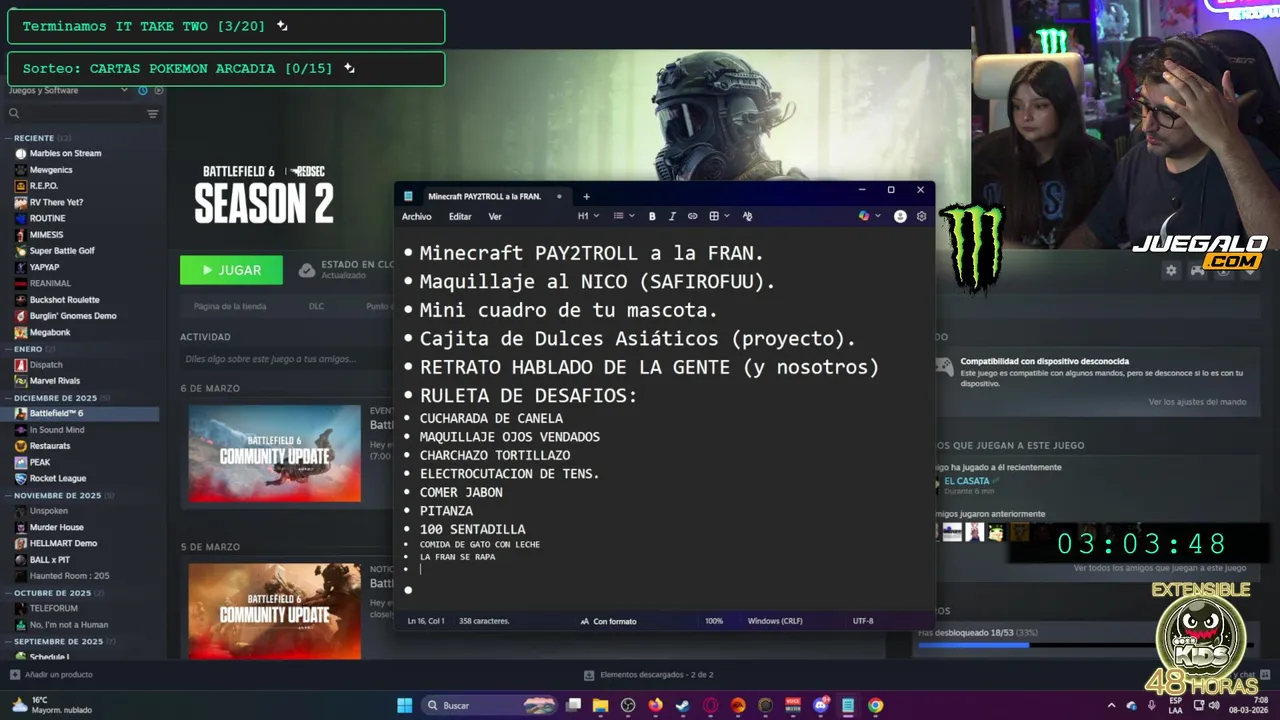Show hidden system tray icons
Screen dimensions: 1280x720
pos(1111,705)
